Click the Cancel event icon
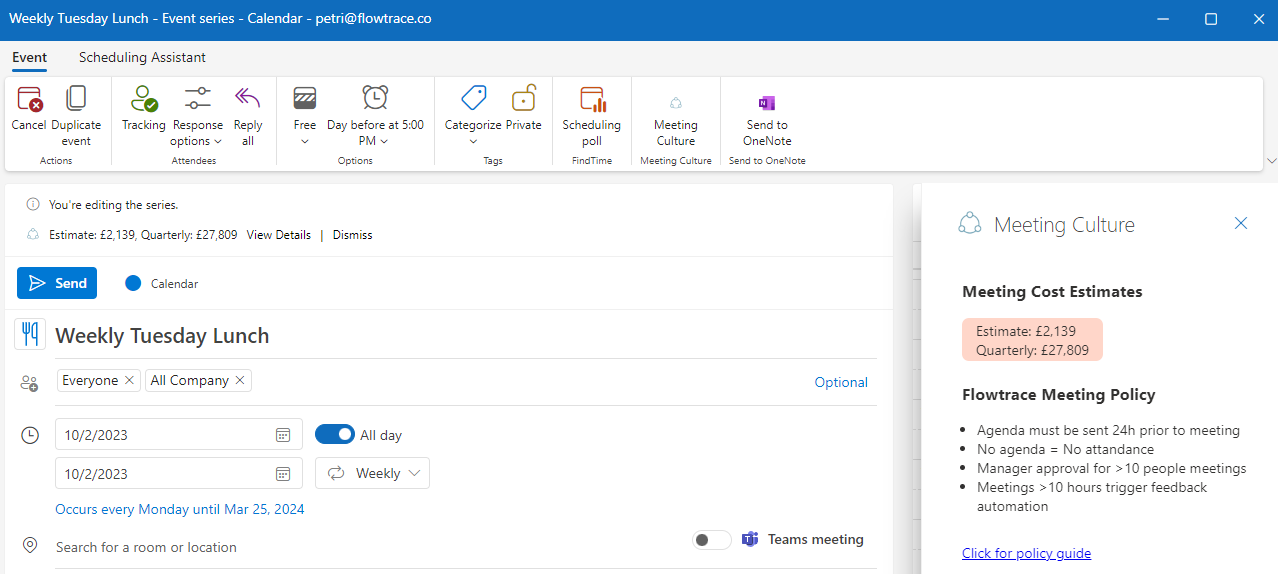The width and height of the screenshot is (1278, 574). (29, 100)
